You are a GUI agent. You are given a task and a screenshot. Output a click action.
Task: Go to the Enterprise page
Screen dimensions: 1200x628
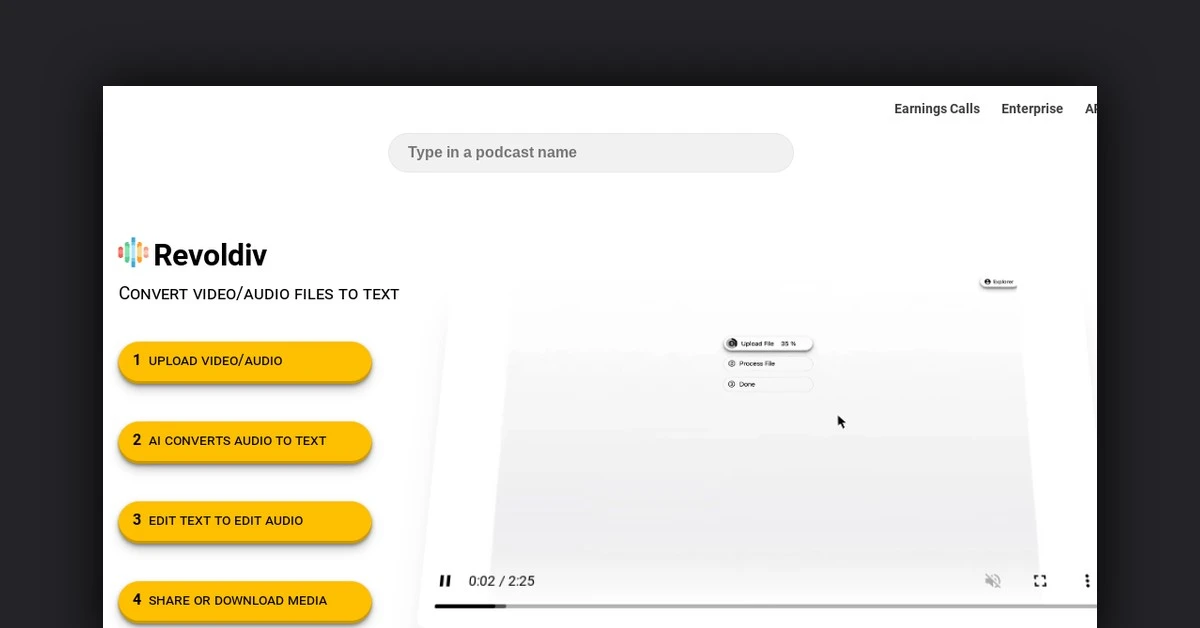coord(1031,109)
